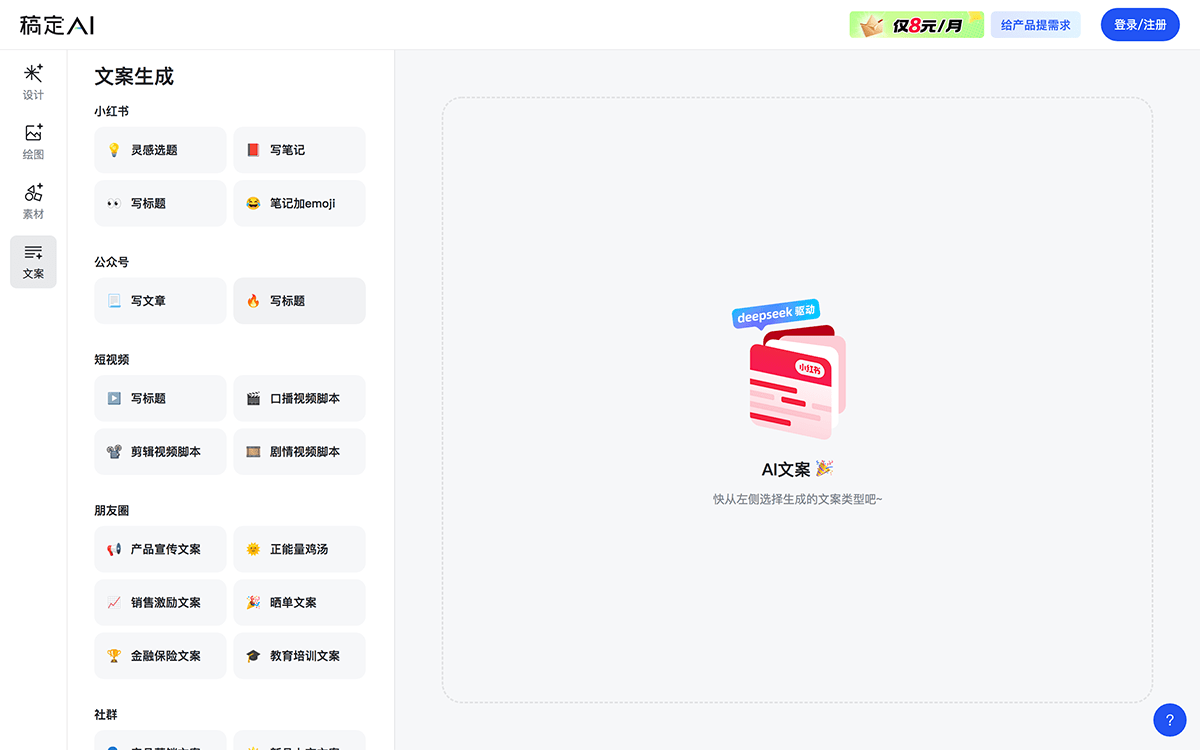Screen dimensions: 1200x750
Task: Select the 绘图 icon in sidebar
Action: [x=33, y=141]
